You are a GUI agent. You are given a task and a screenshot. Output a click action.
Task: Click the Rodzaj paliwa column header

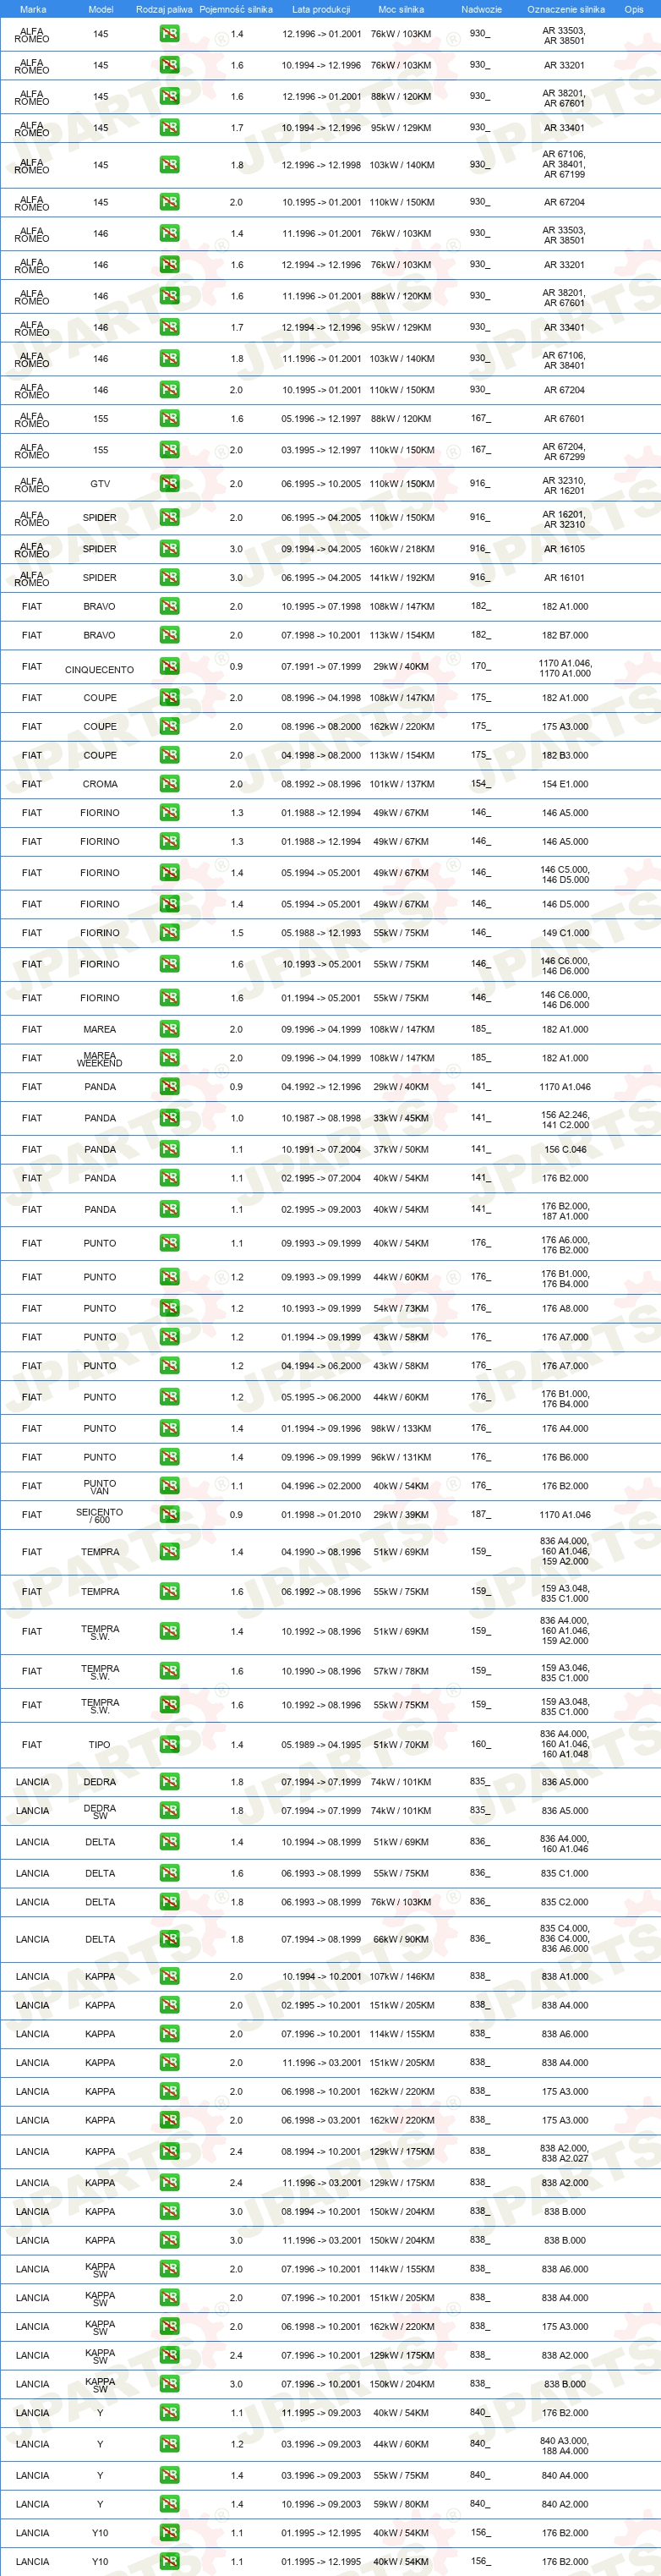(x=164, y=9)
